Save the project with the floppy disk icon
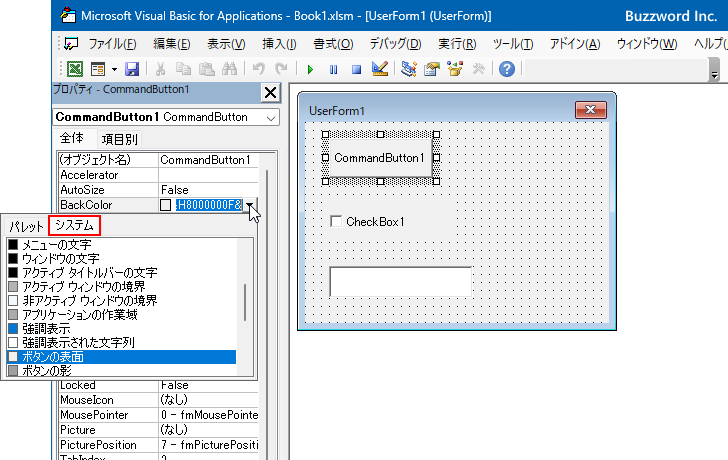 (x=132, y=69)
